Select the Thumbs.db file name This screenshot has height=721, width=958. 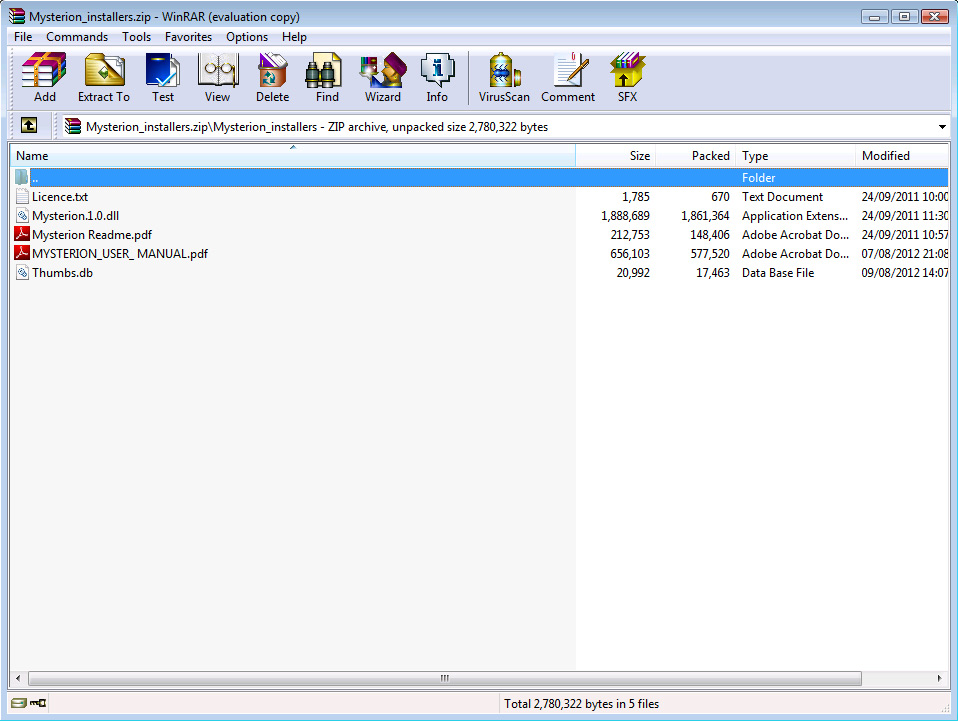(x=62, y=273)
